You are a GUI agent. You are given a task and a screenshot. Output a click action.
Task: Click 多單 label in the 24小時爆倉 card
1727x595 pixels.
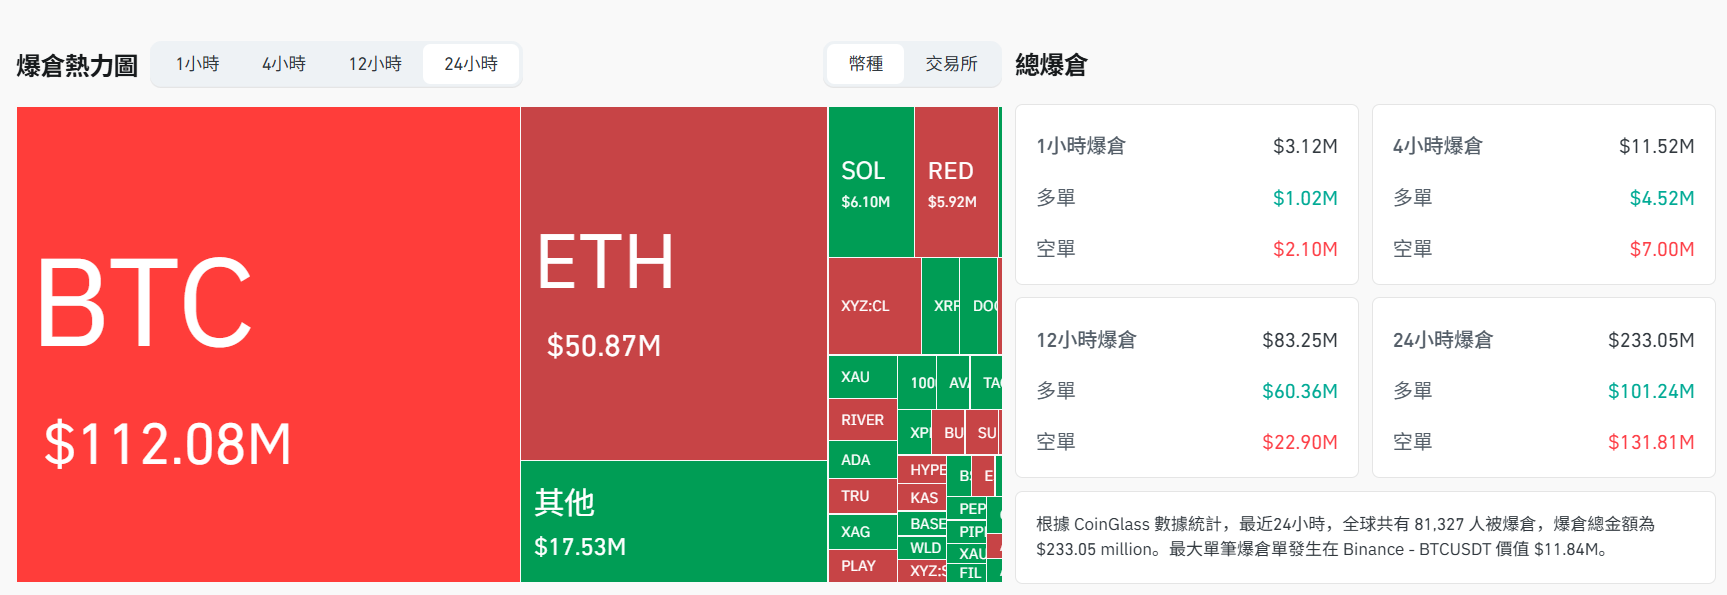[1413, 391]
